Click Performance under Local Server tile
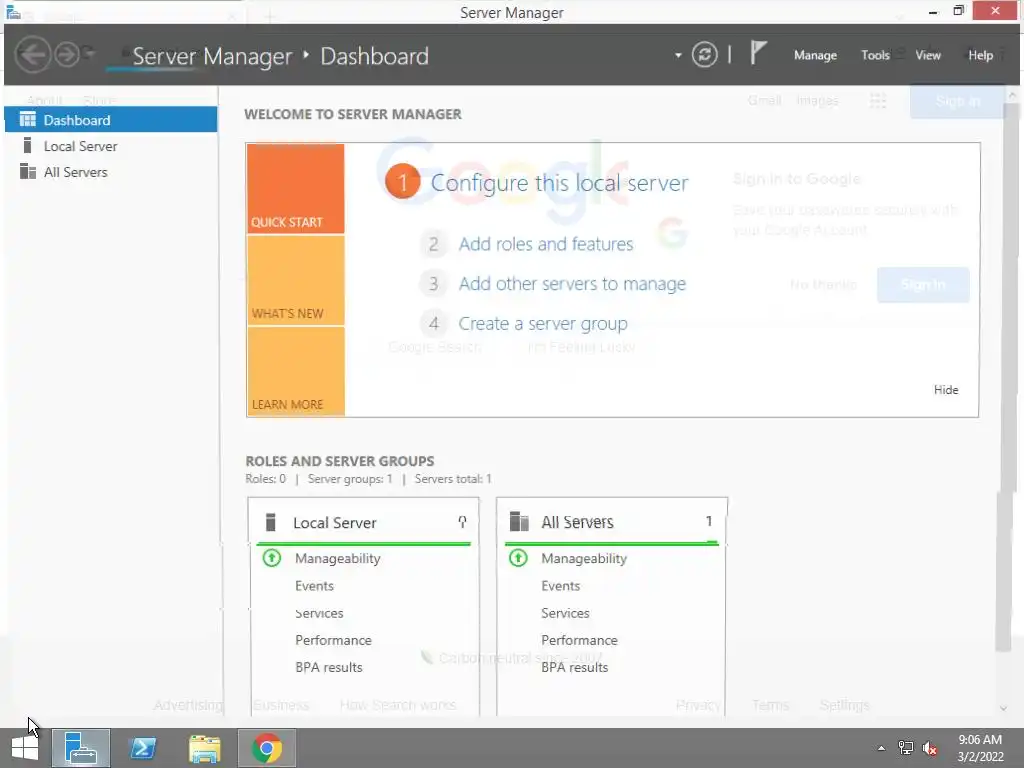 pos(333,640)
